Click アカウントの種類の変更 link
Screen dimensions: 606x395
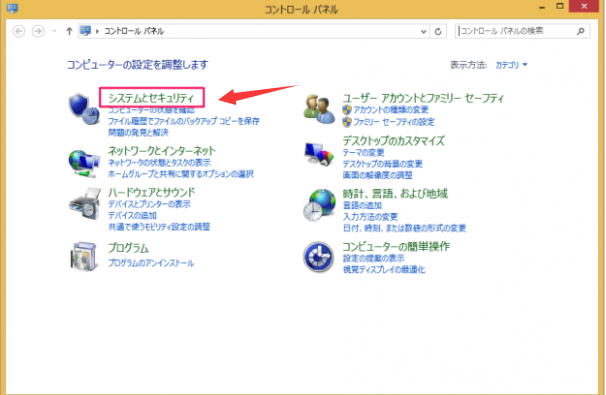click(x=391, y=110)
